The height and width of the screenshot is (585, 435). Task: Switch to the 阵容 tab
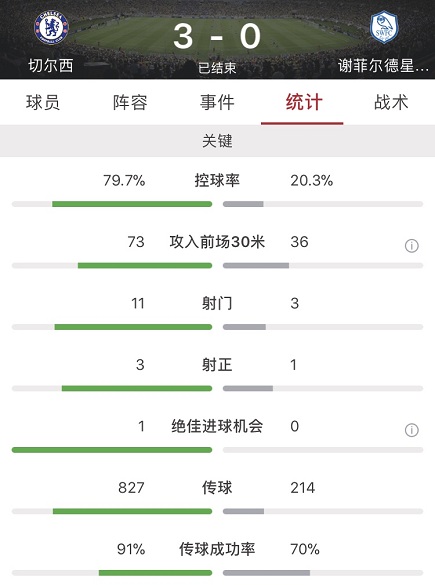(x=130, y=102)
